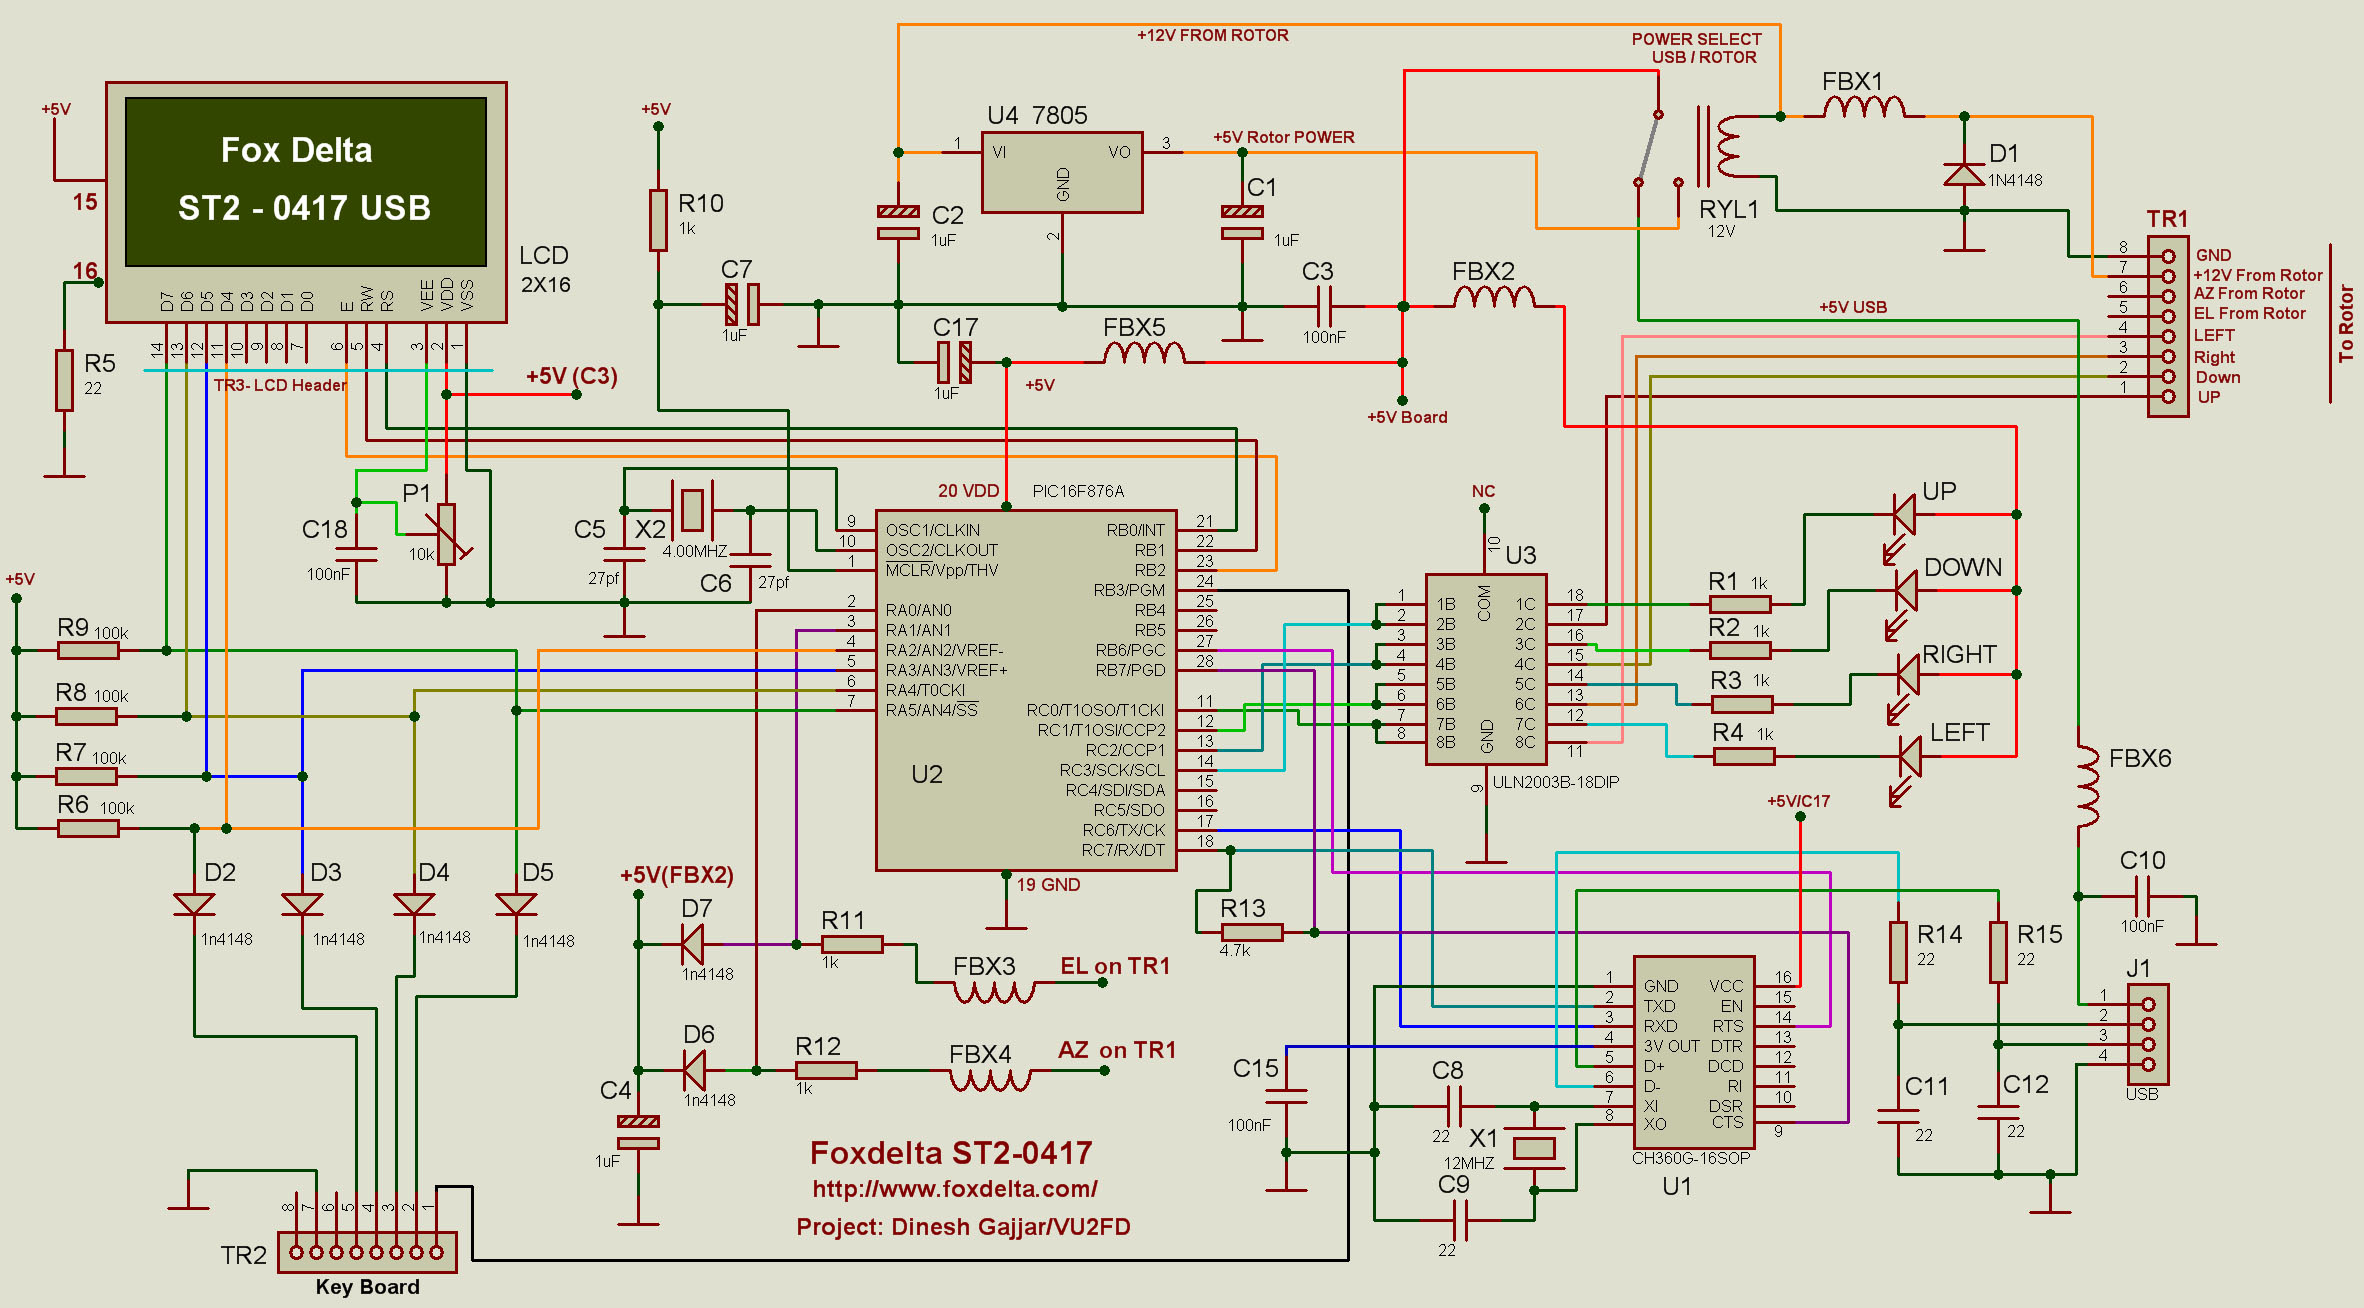
Task: Select the 'Project: Dinesh Gajjar/VU2FD' text
Action: pyautogui.click(x=963, y=1227)
